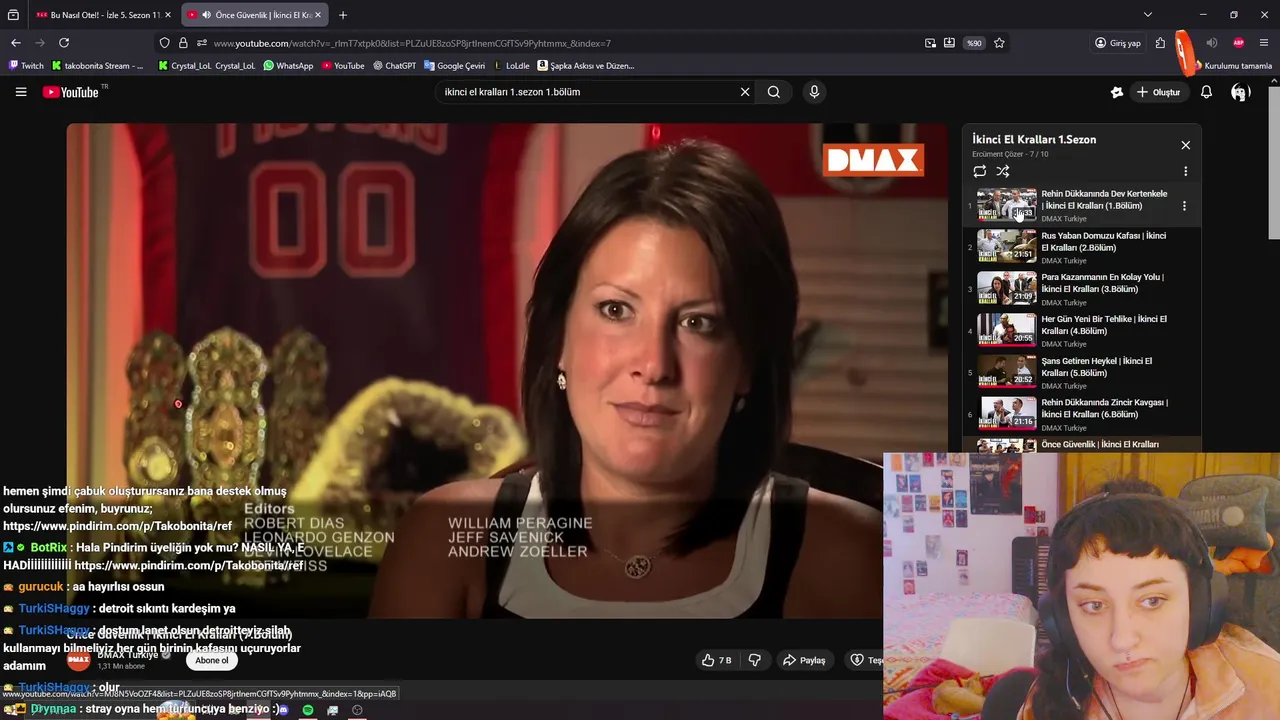This screenshot has width=1280, height=720.
Task: Open the browser extensions puzzle icon
Action: [x=1160, y=43]
